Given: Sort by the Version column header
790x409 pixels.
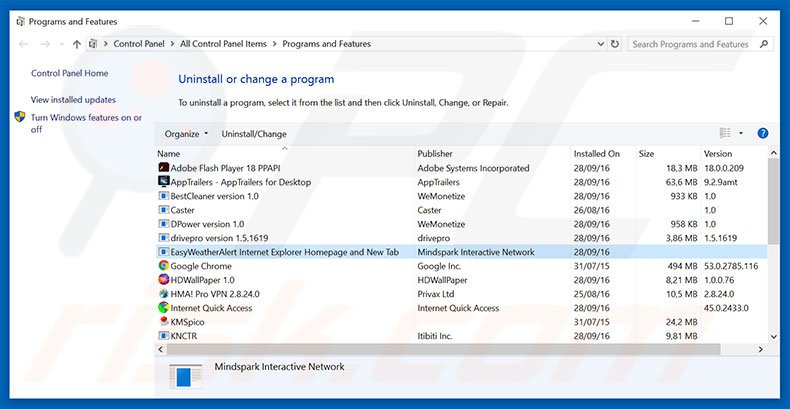Looking at the screenshot, I should pyautogui.click(x=734, y=154).
